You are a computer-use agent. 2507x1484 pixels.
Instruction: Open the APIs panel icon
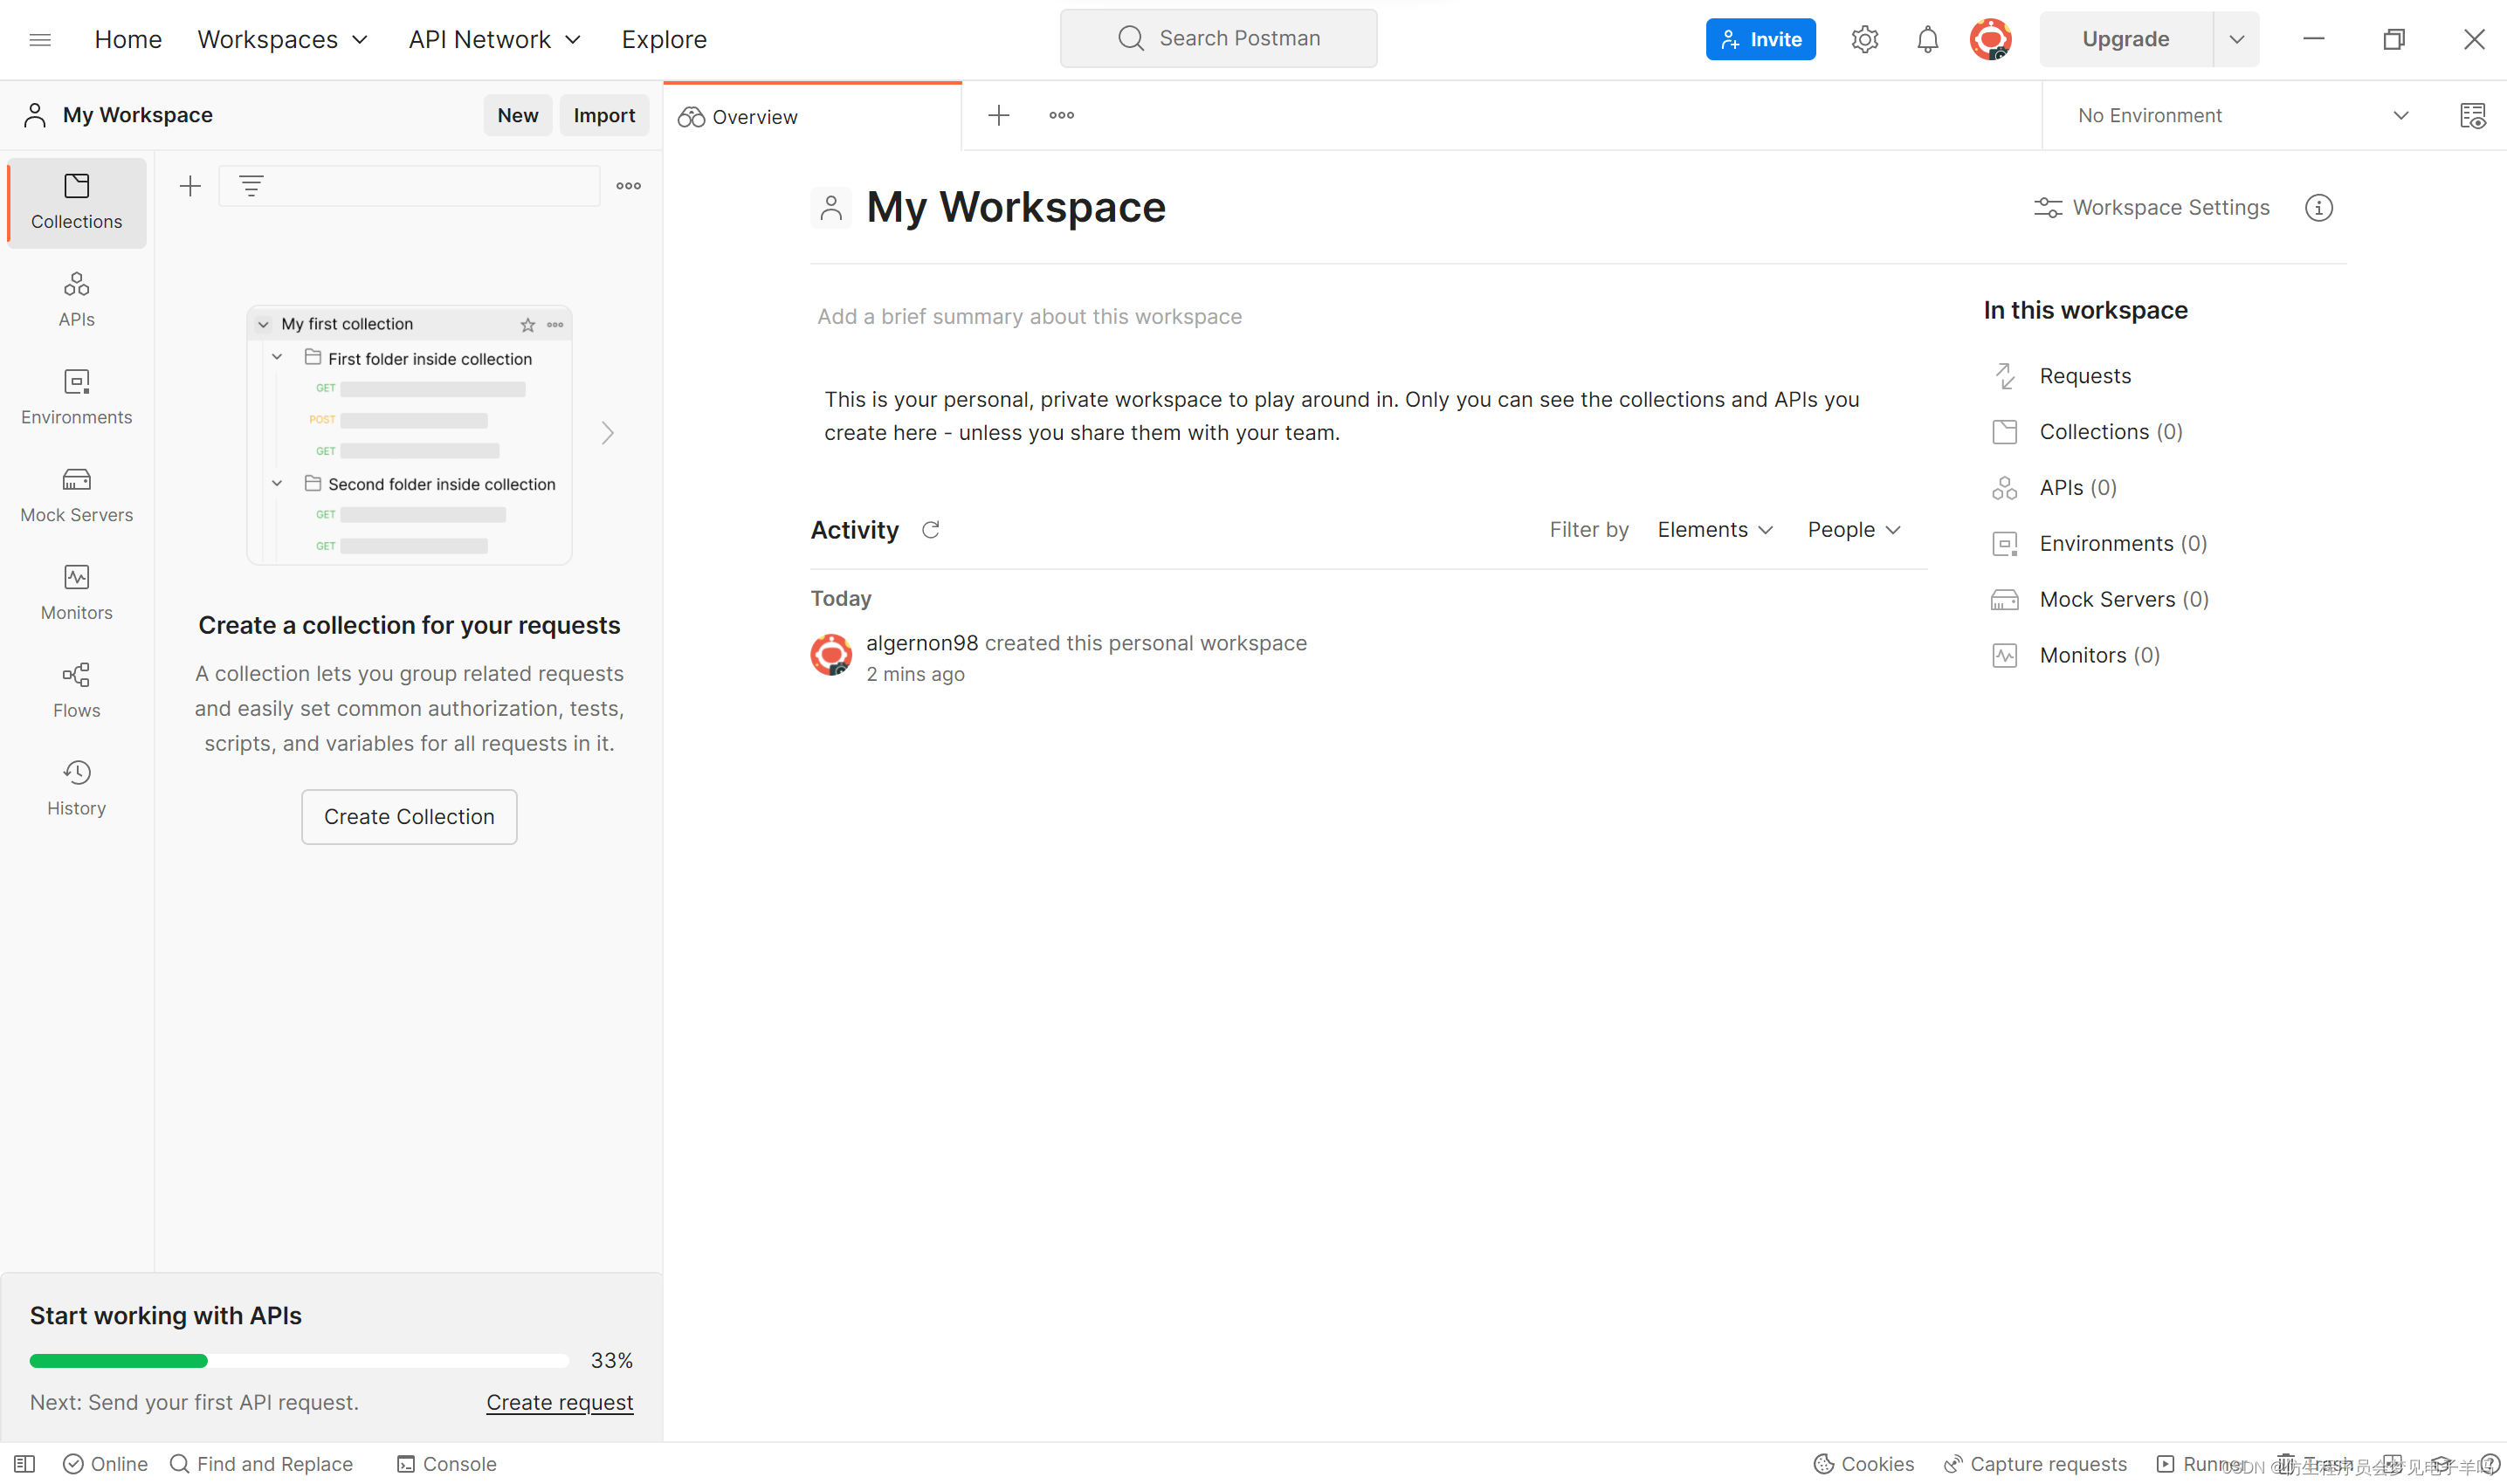pos(76,297)
